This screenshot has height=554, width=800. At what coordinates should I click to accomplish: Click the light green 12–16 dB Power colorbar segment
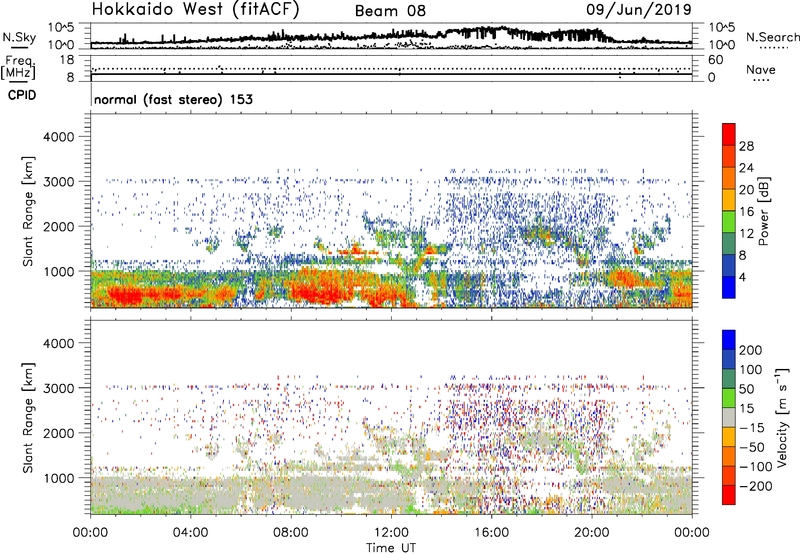(x=729, y=222)
